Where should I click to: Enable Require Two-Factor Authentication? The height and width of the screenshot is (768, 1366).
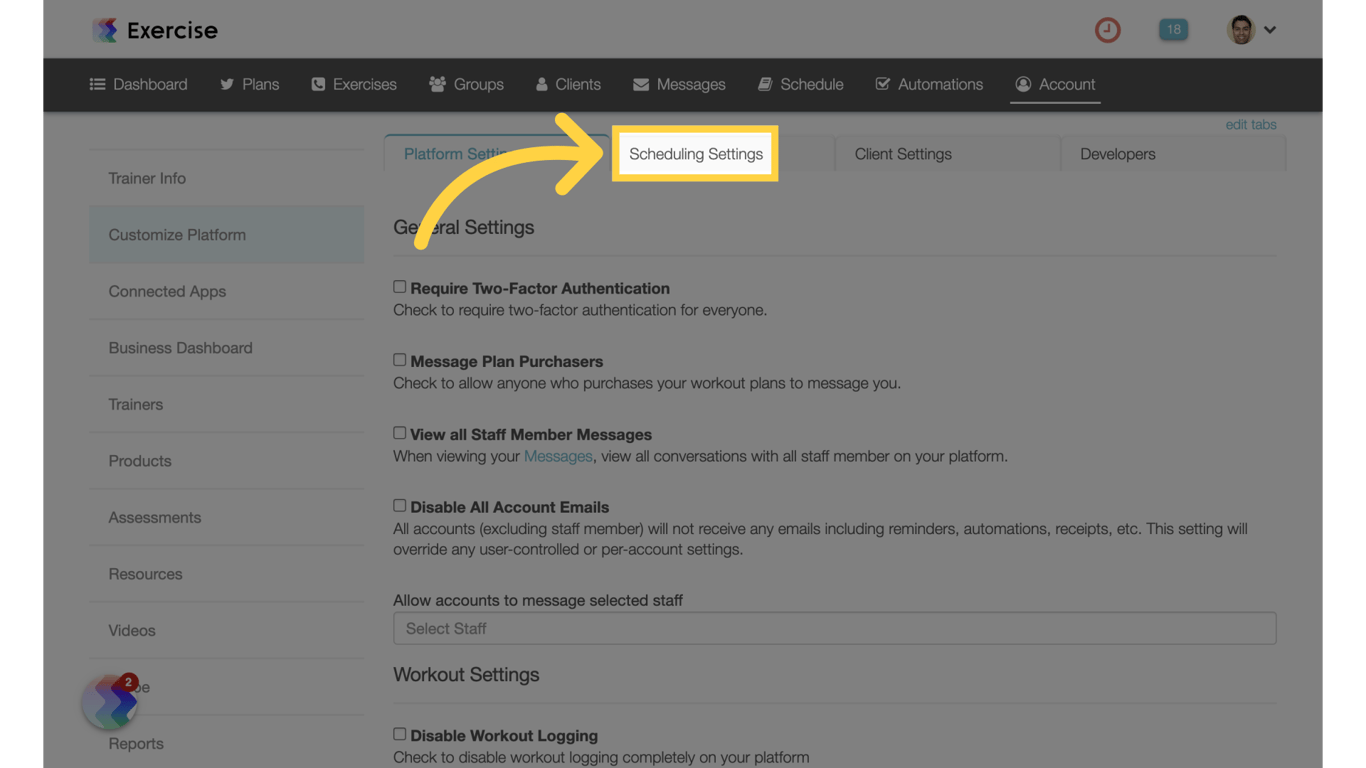point(399,286)
